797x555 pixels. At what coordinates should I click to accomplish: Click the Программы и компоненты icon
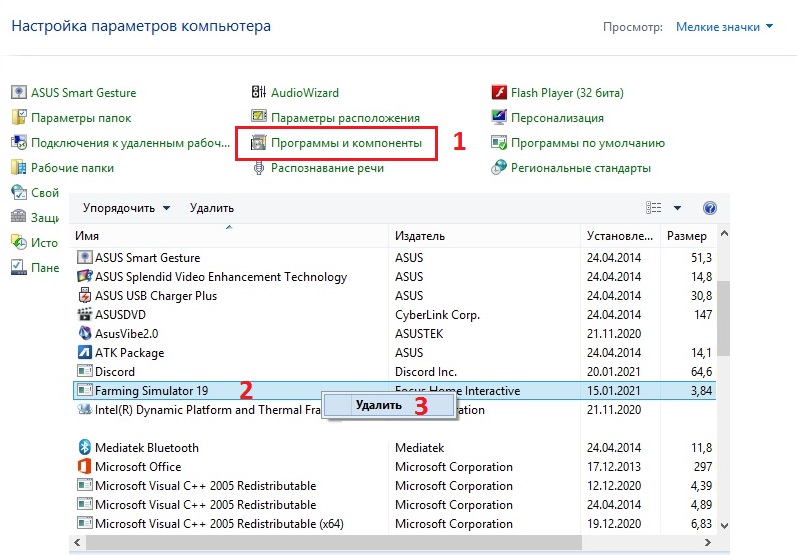[x=259, y=143]
